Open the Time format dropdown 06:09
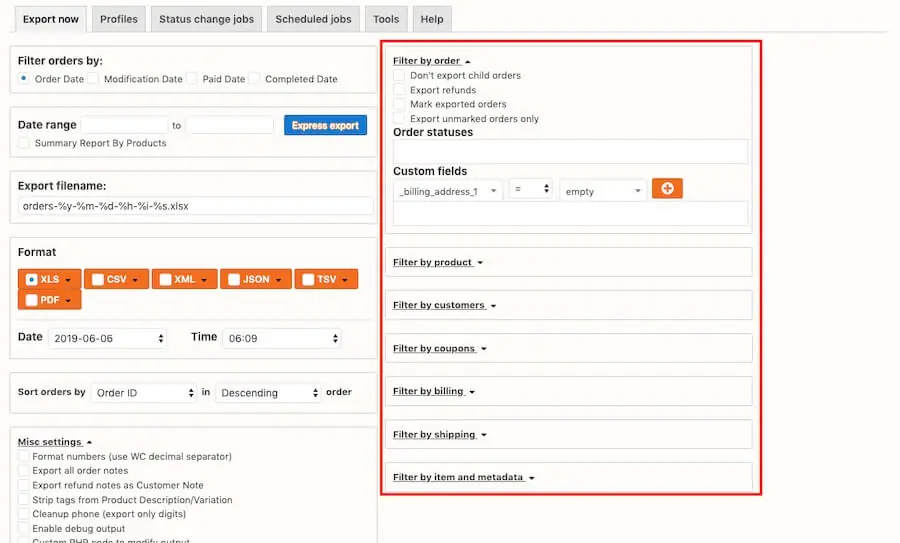 click(282, 339)
